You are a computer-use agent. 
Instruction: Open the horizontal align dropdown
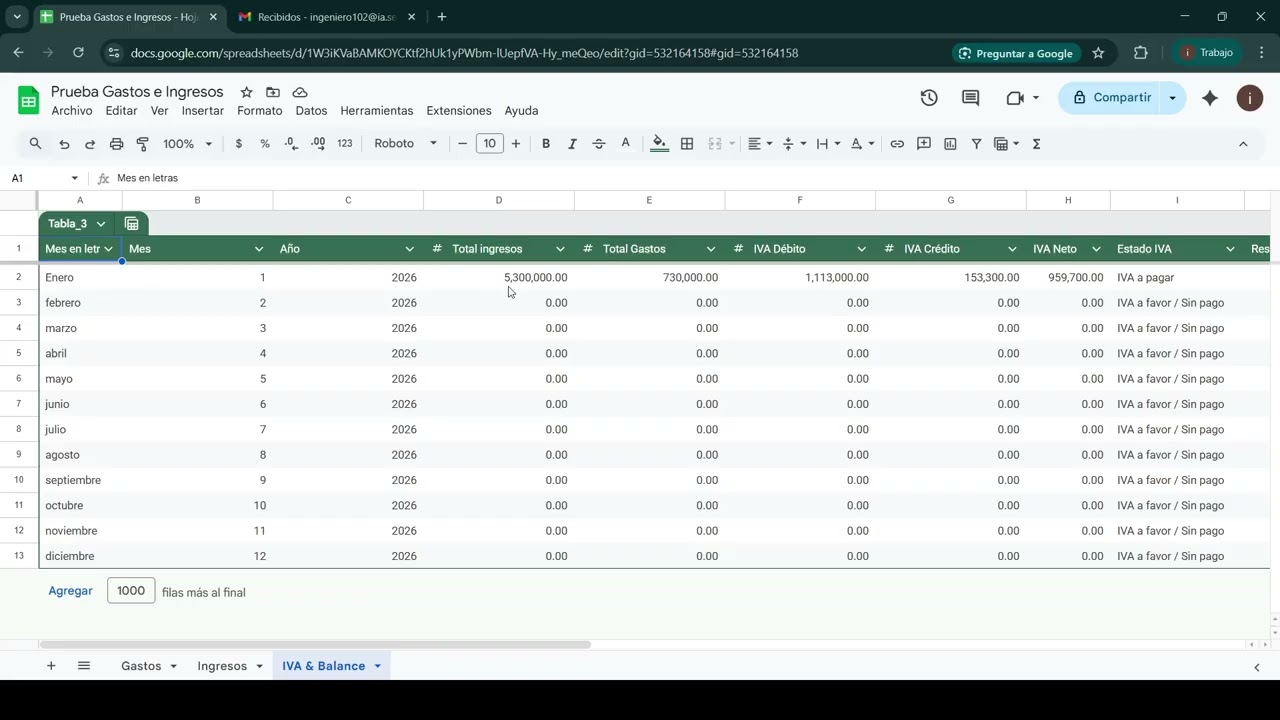click(x=760, y=144)
